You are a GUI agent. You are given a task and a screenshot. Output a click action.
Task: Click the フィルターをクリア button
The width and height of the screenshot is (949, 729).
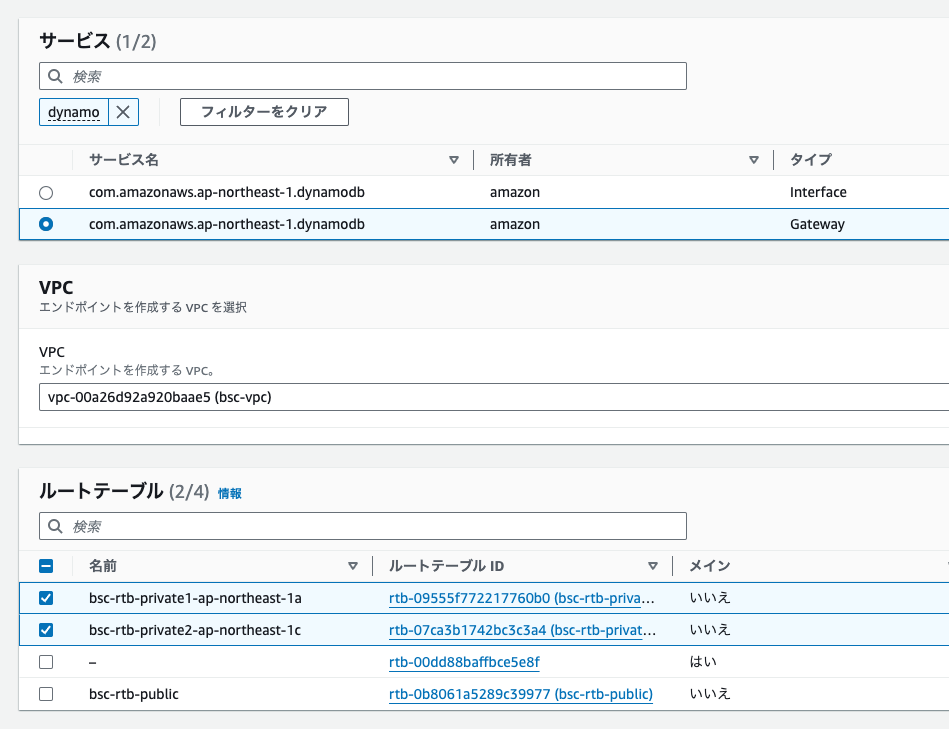pos(263,112)
